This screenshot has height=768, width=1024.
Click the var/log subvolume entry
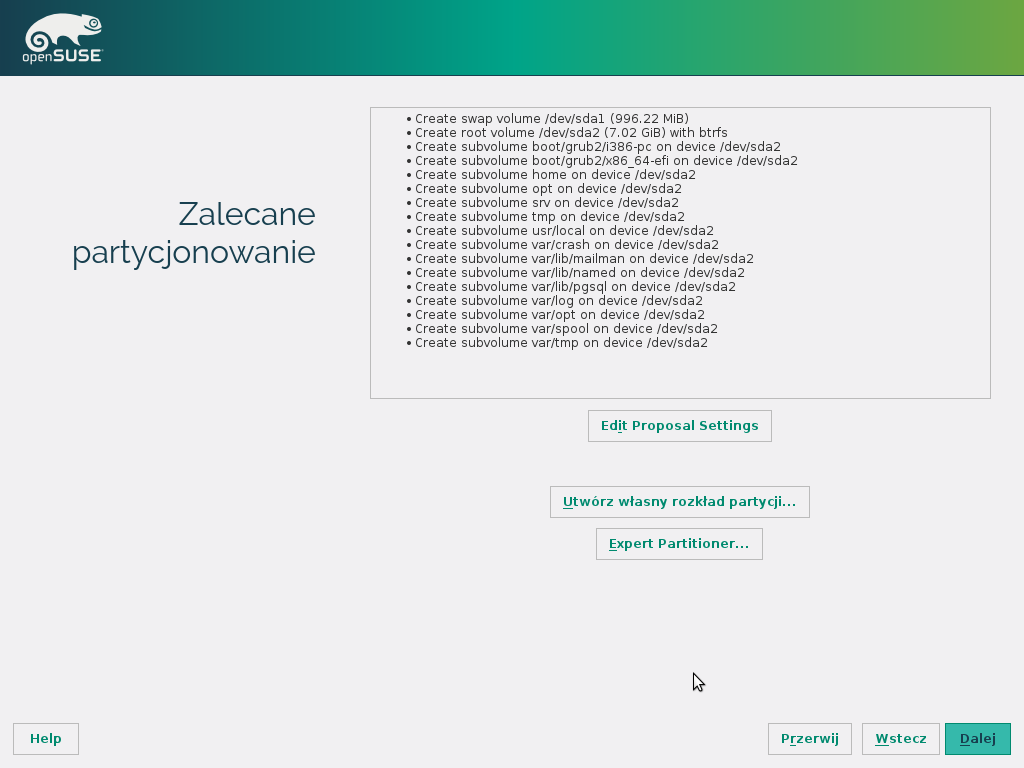point(558,300)
